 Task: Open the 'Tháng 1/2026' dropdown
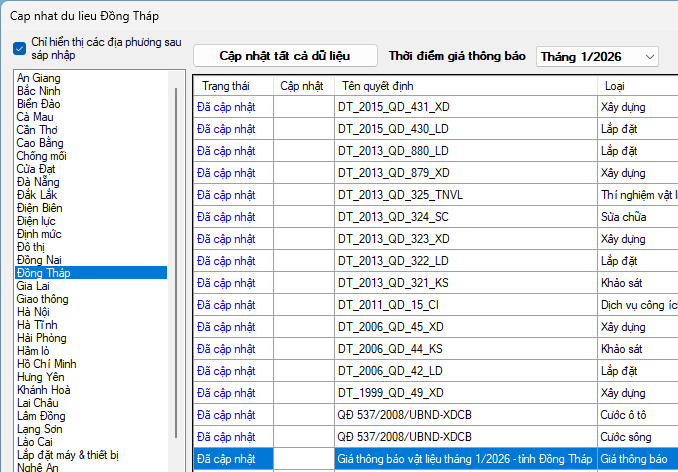point(597,57)
